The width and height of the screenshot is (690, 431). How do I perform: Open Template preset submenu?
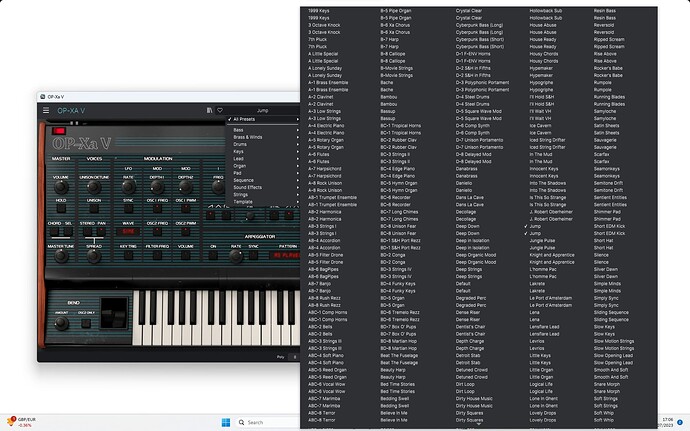coord(263,202)
